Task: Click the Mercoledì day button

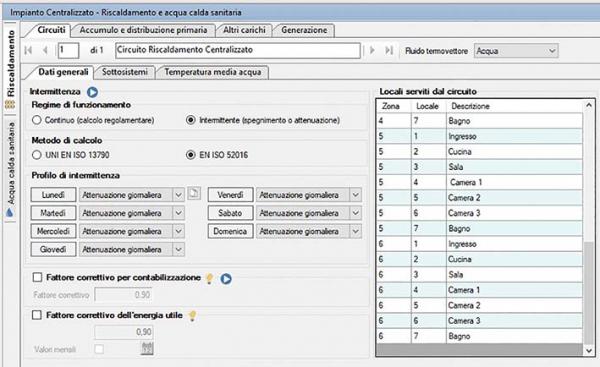Action: [x=53, y=231]
